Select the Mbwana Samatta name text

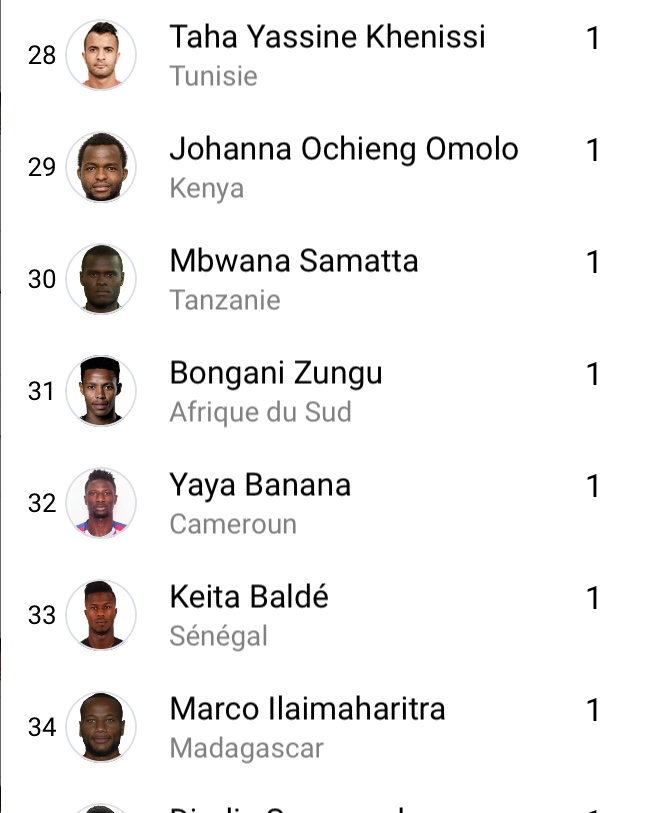(x=294, y=261)
